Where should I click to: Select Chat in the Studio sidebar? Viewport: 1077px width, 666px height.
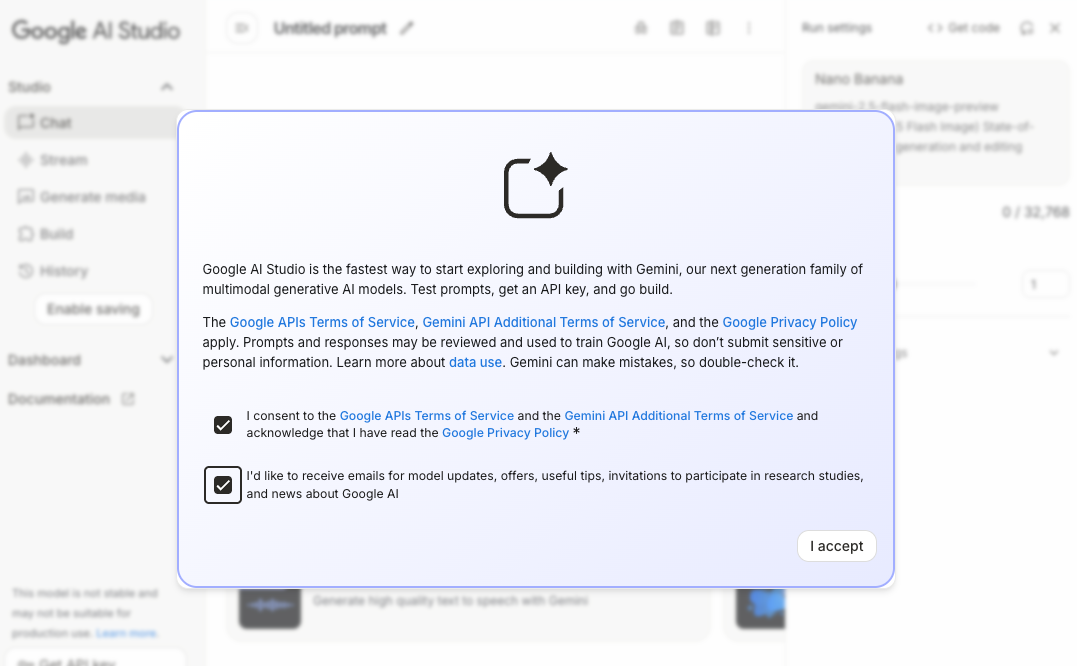point(56,123)
